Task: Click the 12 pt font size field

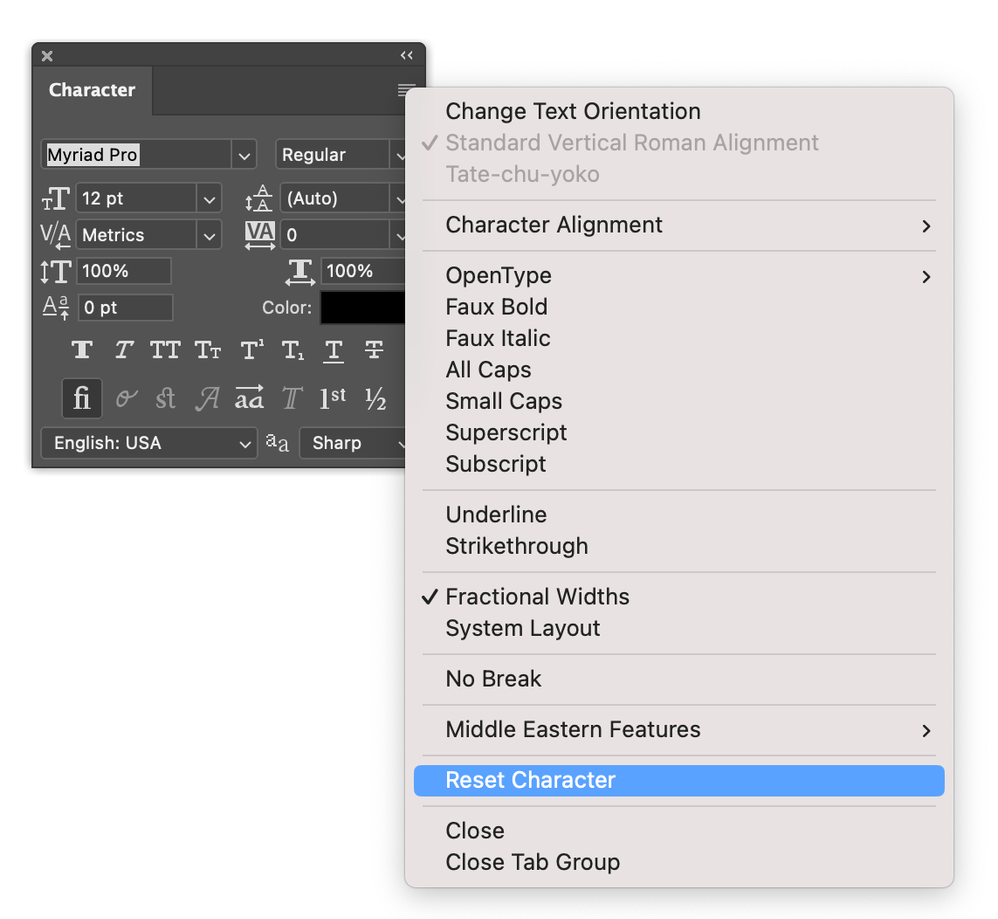Action: click(x=136, y=199)
